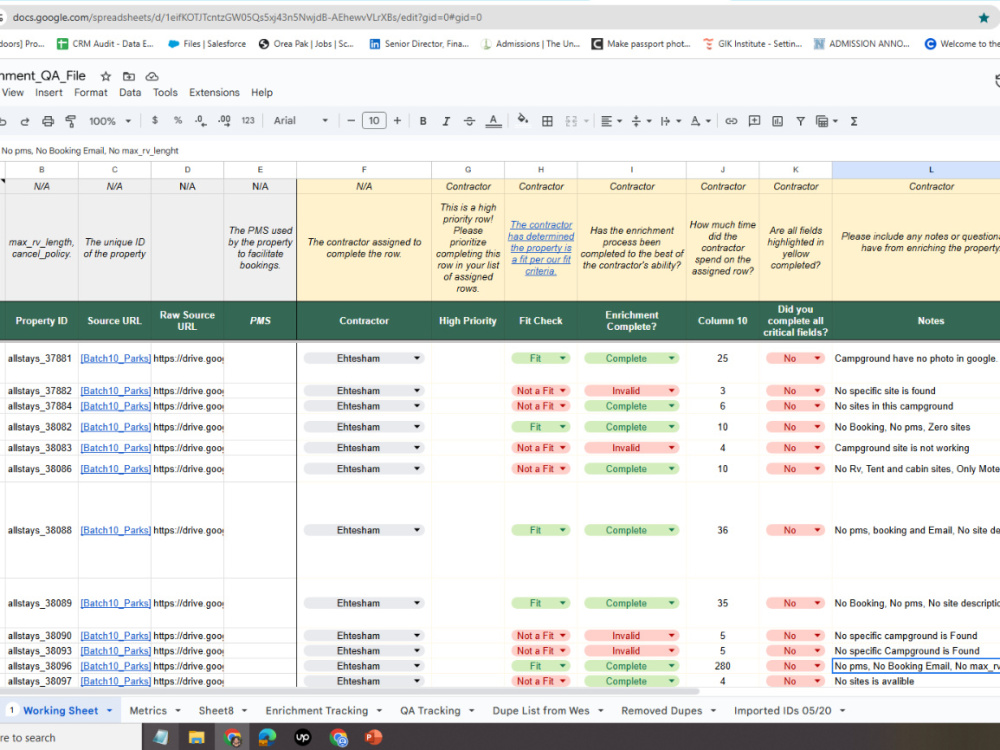The image size is (1000, 750).
Task: Format as percent
Action: 178,121
